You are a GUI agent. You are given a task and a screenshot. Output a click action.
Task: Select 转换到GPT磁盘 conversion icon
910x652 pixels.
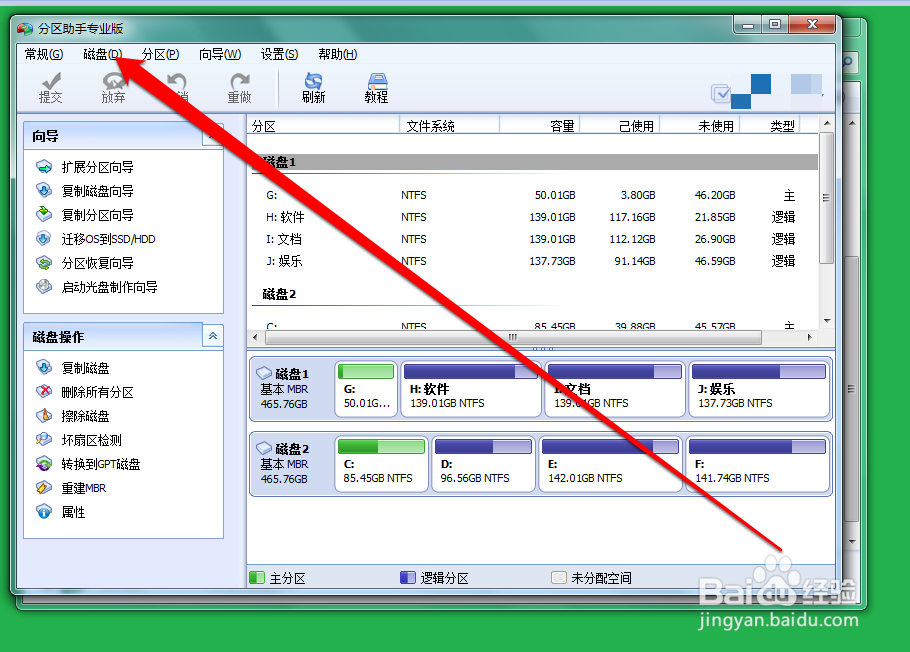pos(81,463)
